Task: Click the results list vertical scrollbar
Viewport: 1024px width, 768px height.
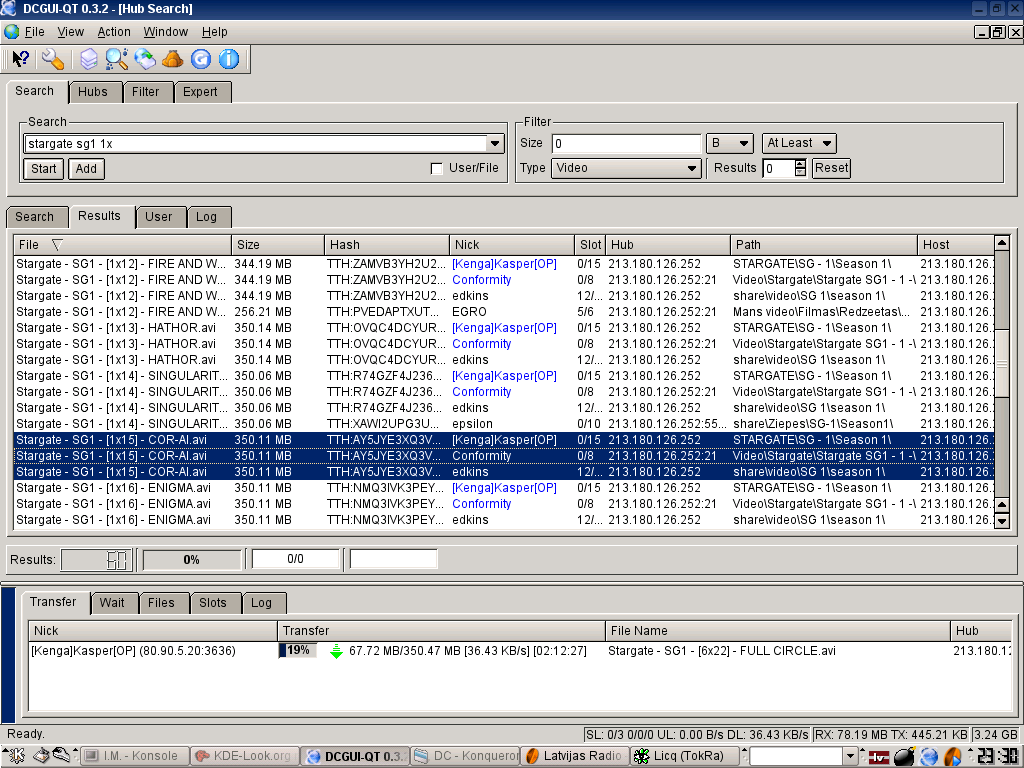Action: point(1002,381)
